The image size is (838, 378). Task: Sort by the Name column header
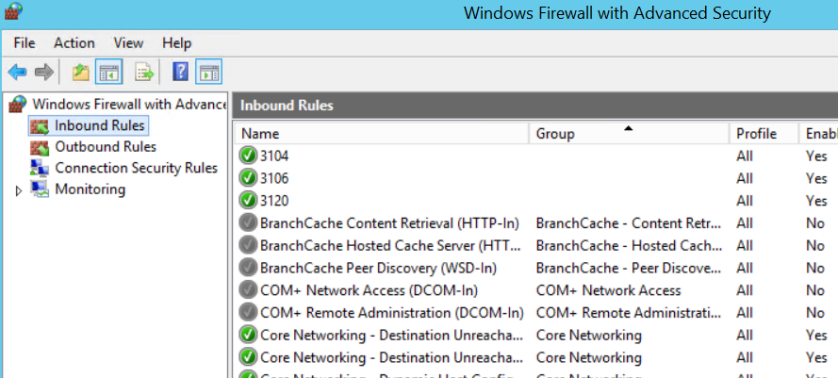tap(381, 133)
